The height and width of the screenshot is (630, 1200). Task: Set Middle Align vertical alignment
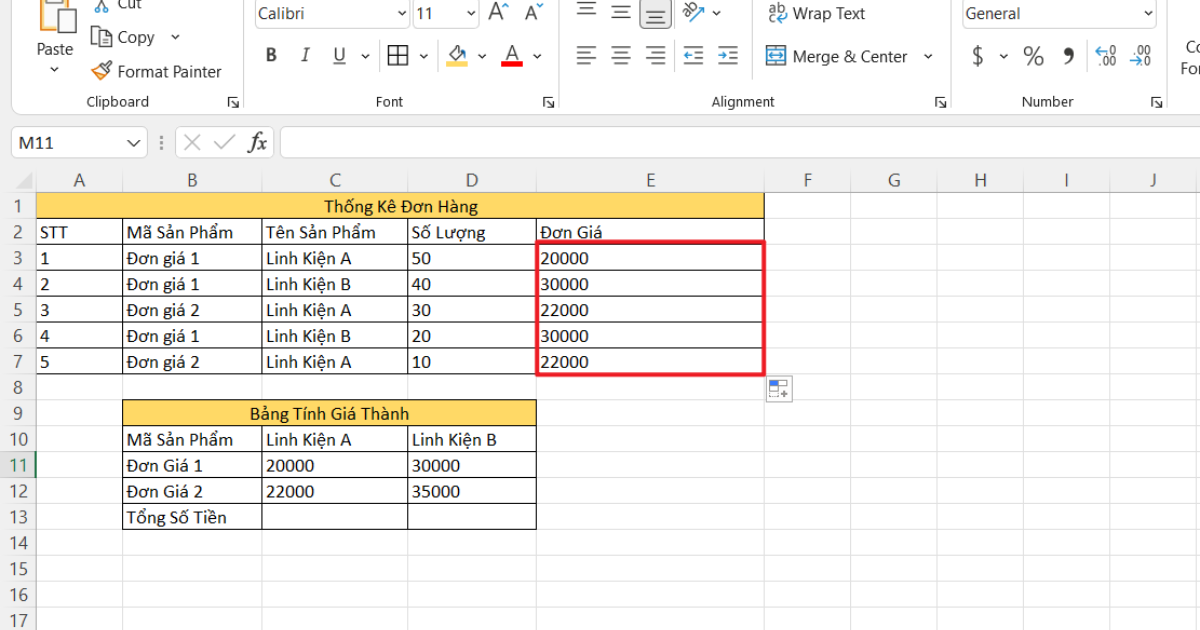click(621, 12)
